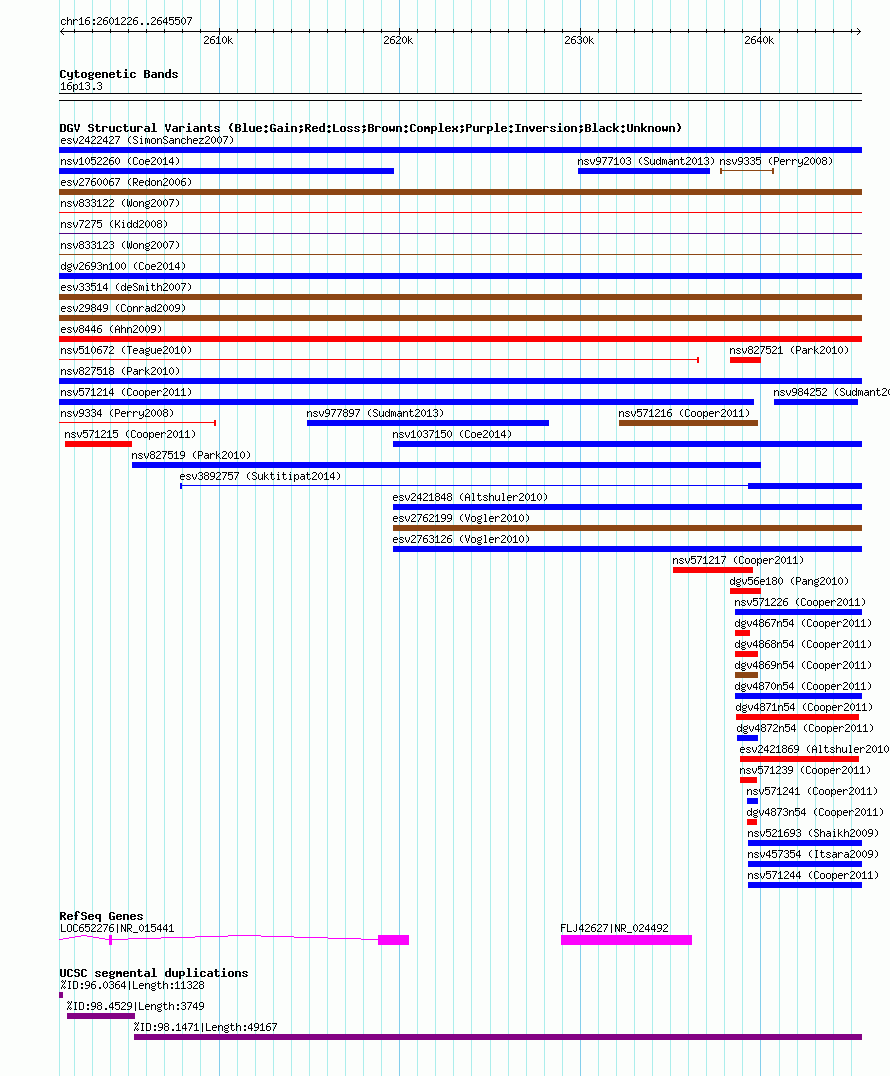Select the nsv571214 (Cooper2011) label
Viewport: 890px width, 1076px height.
[126, 393]
